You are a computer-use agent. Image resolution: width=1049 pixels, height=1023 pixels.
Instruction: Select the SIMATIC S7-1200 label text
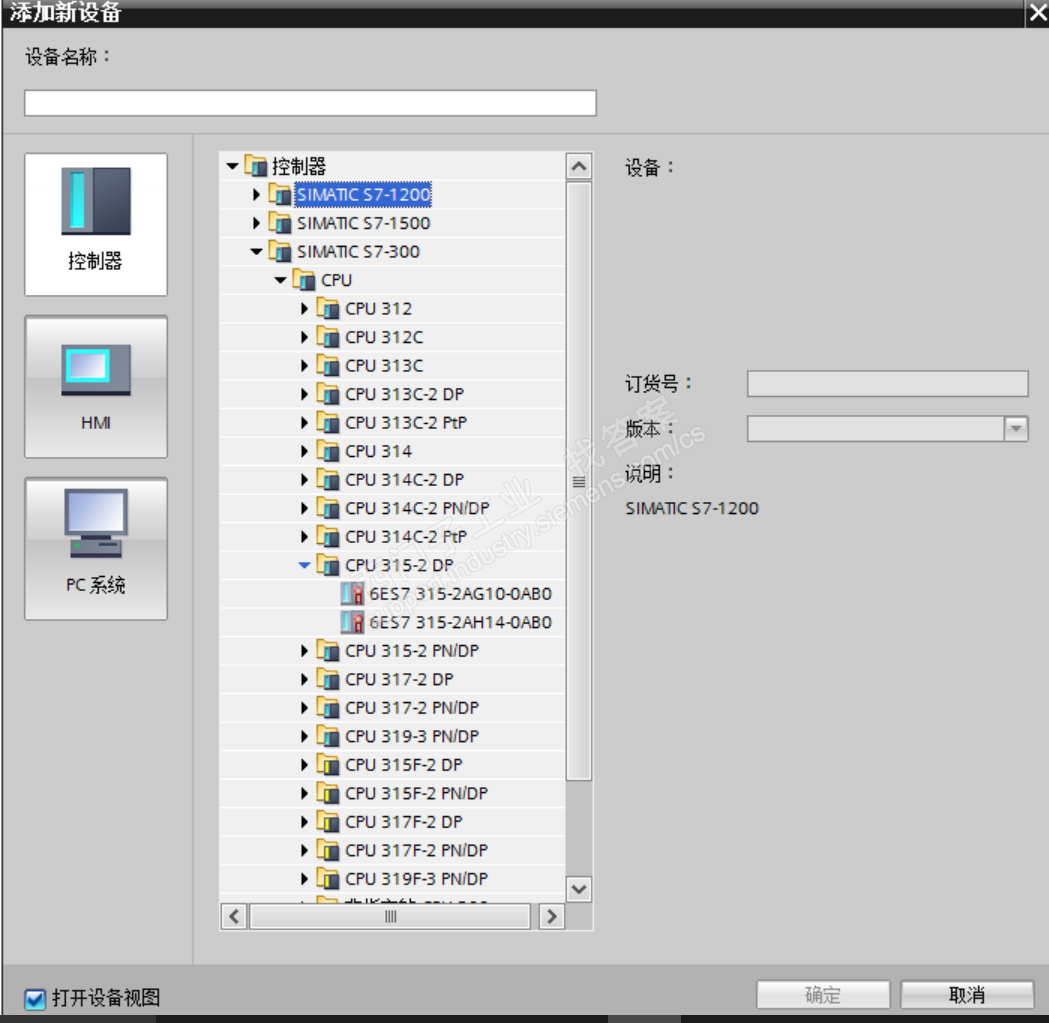click(363, 195)
